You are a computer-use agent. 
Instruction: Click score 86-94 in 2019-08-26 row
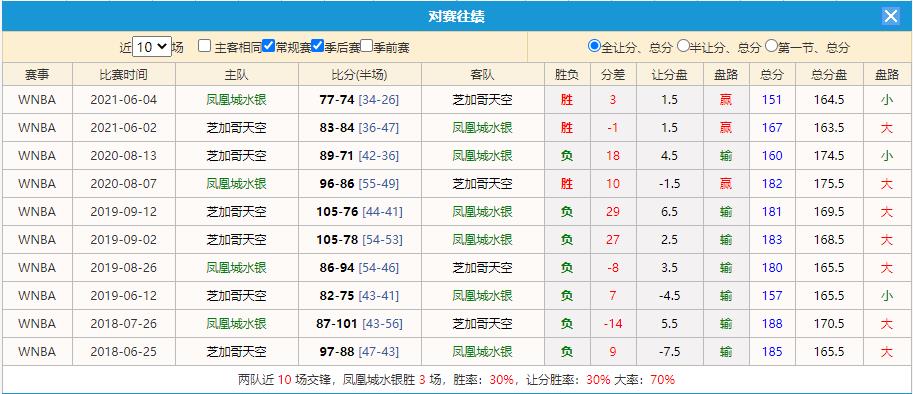click(x=337, y=268)
